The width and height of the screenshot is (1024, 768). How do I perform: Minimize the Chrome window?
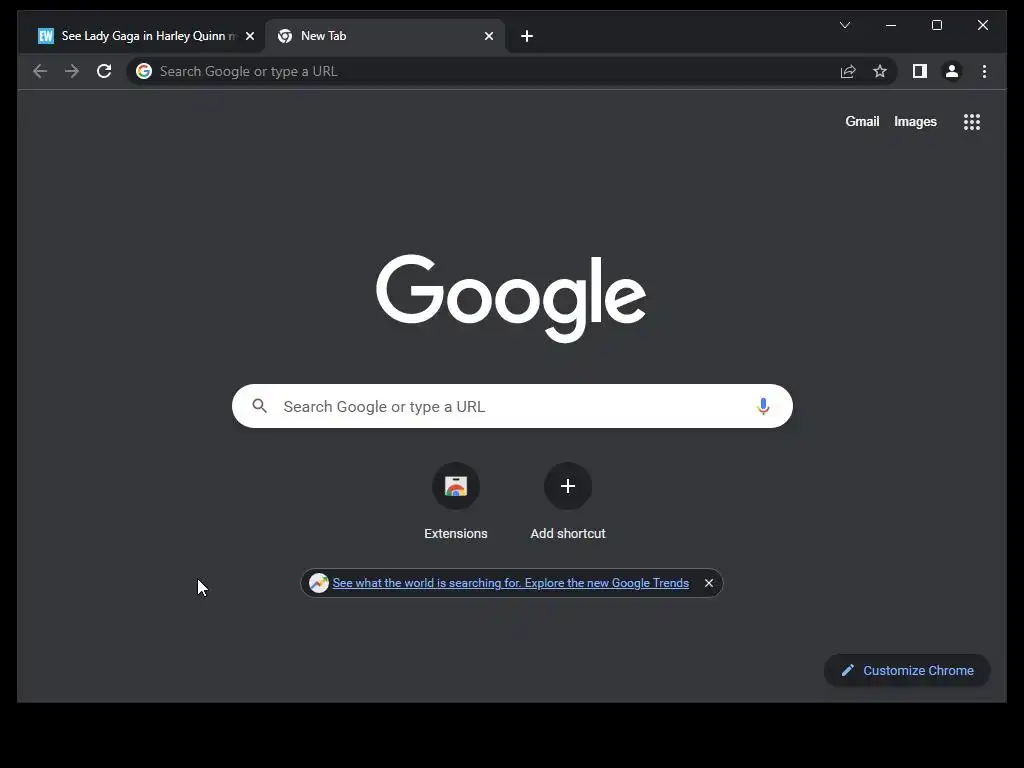click(x=891, y=25)
